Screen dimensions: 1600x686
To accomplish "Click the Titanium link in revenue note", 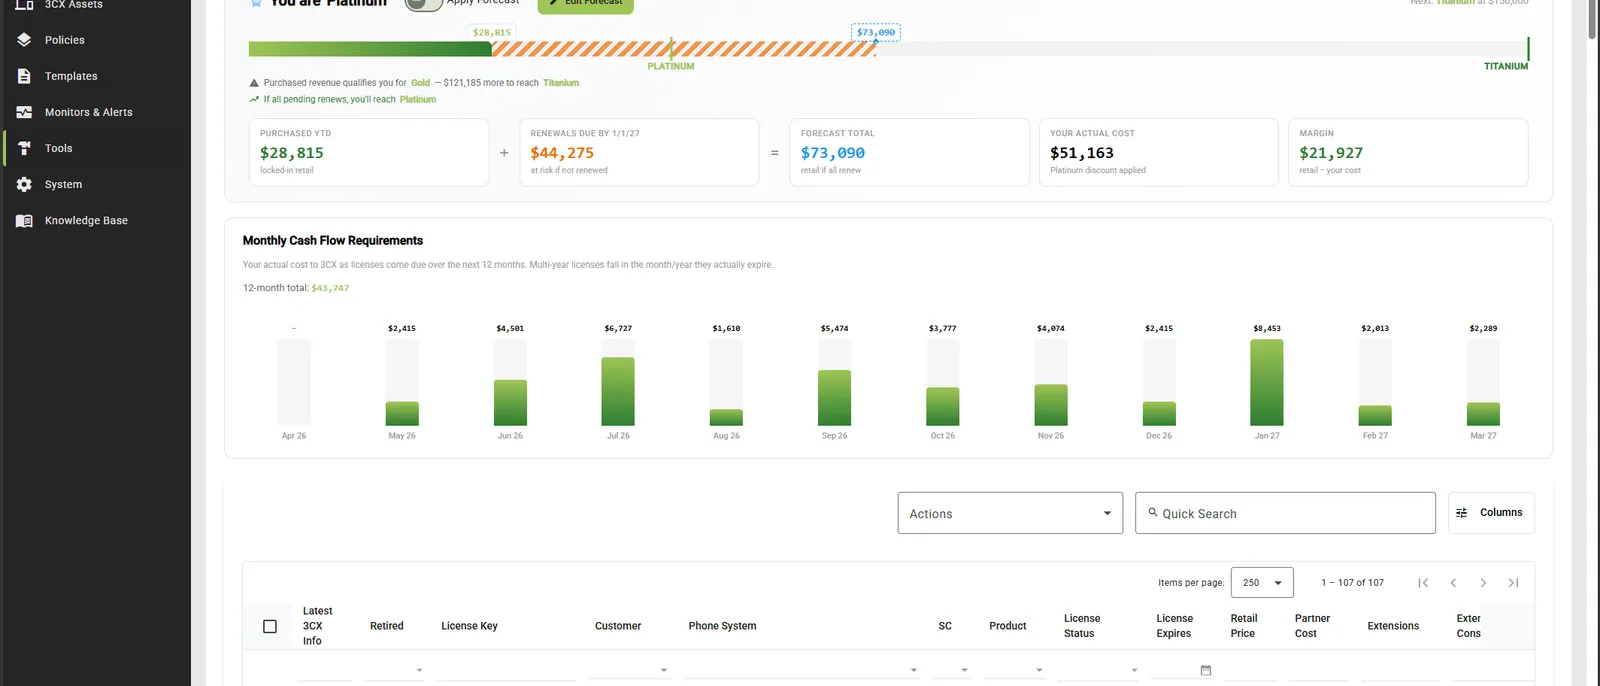I will [x=561, y=83].
